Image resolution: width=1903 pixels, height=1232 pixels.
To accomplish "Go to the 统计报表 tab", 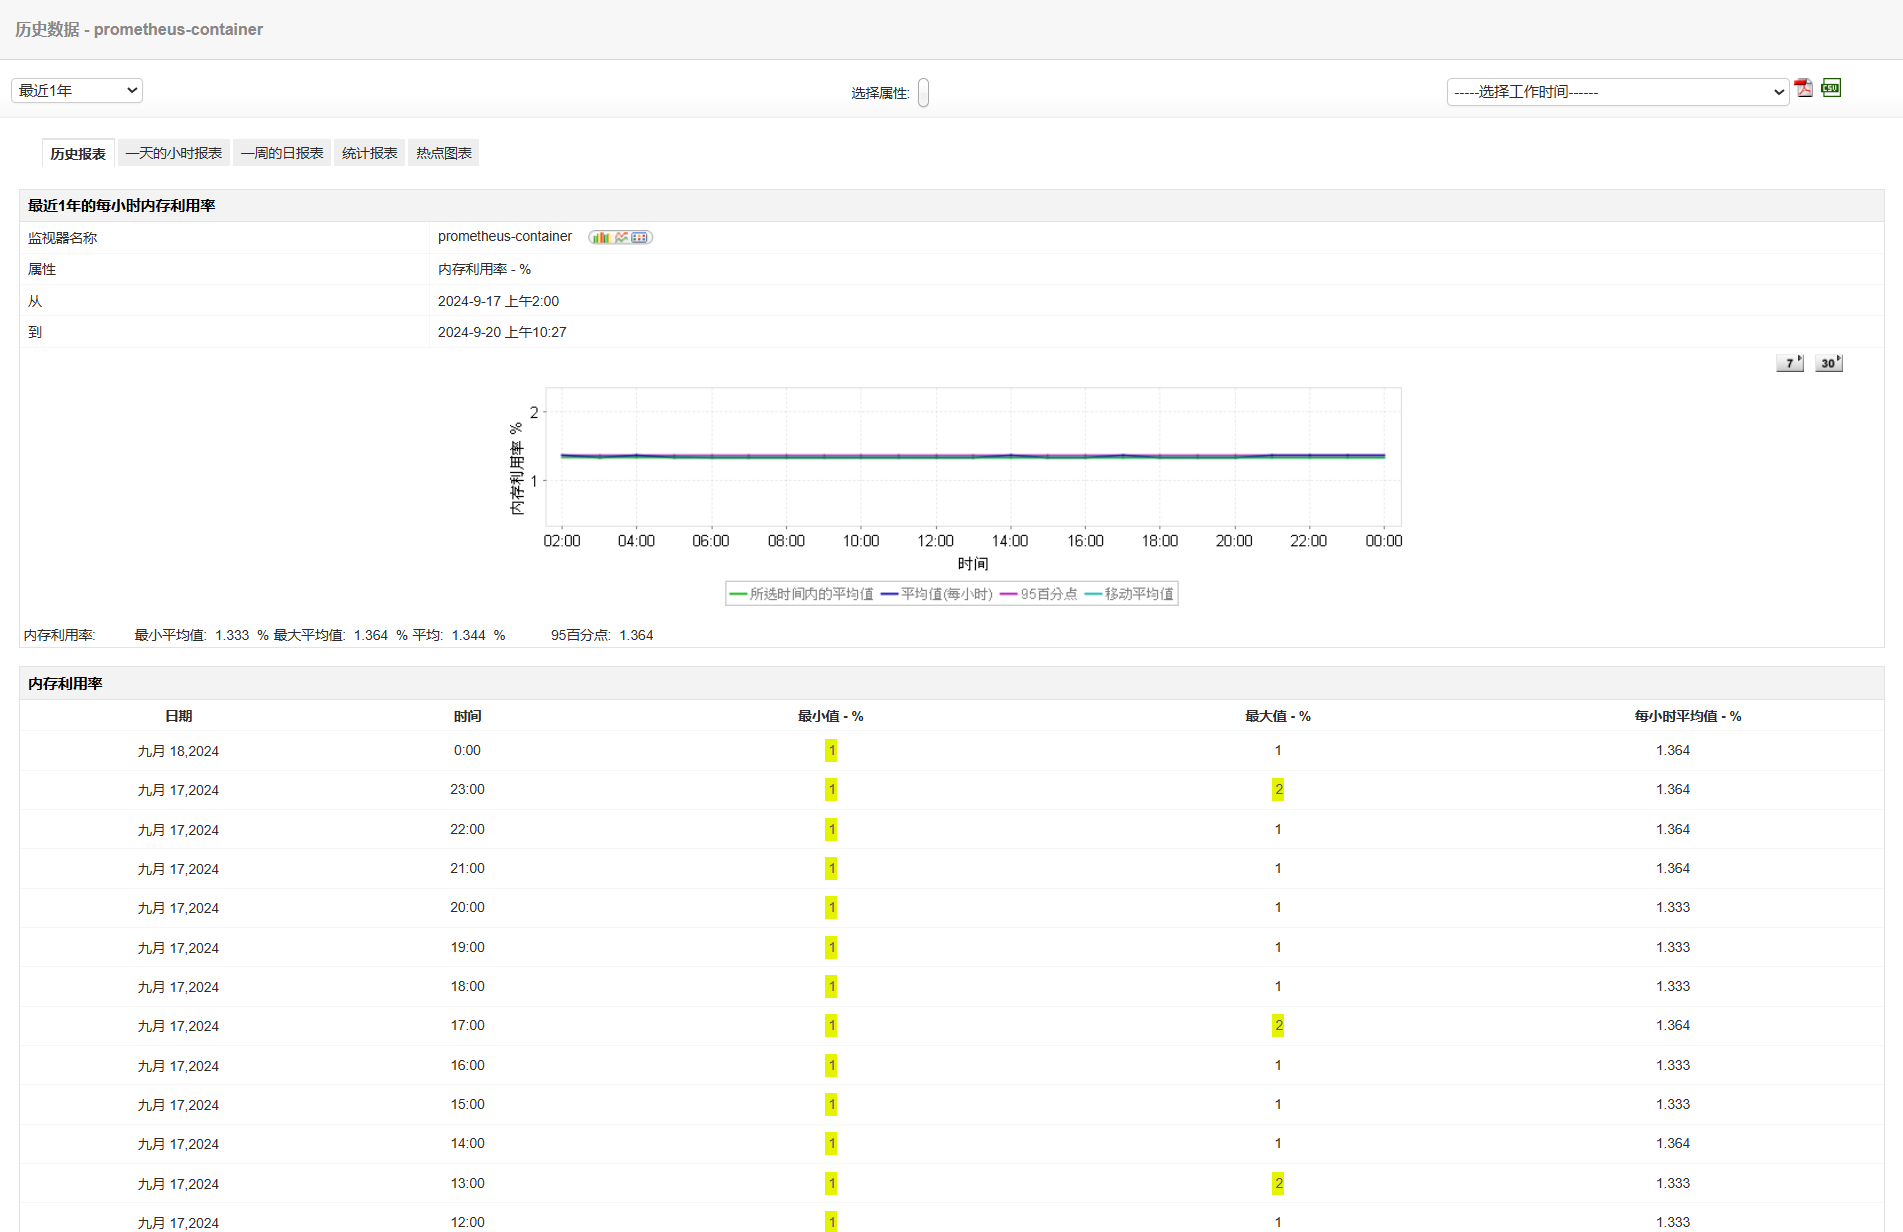I will coord(369,153).
